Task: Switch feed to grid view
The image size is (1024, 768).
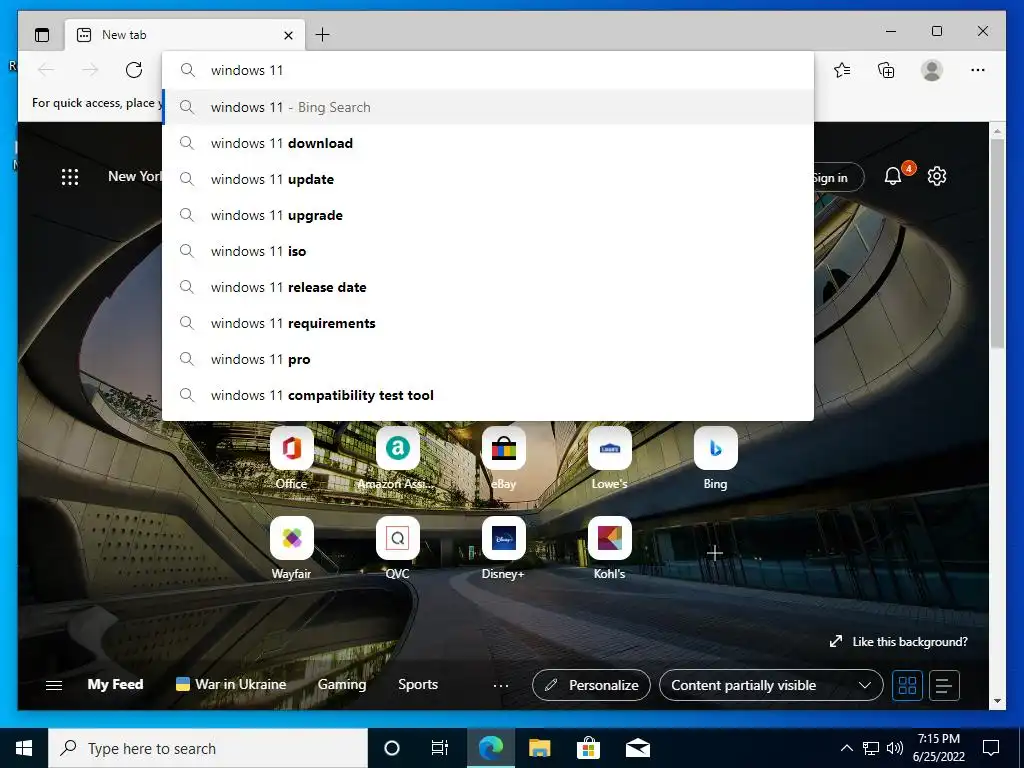Action: tap(907, 685)
